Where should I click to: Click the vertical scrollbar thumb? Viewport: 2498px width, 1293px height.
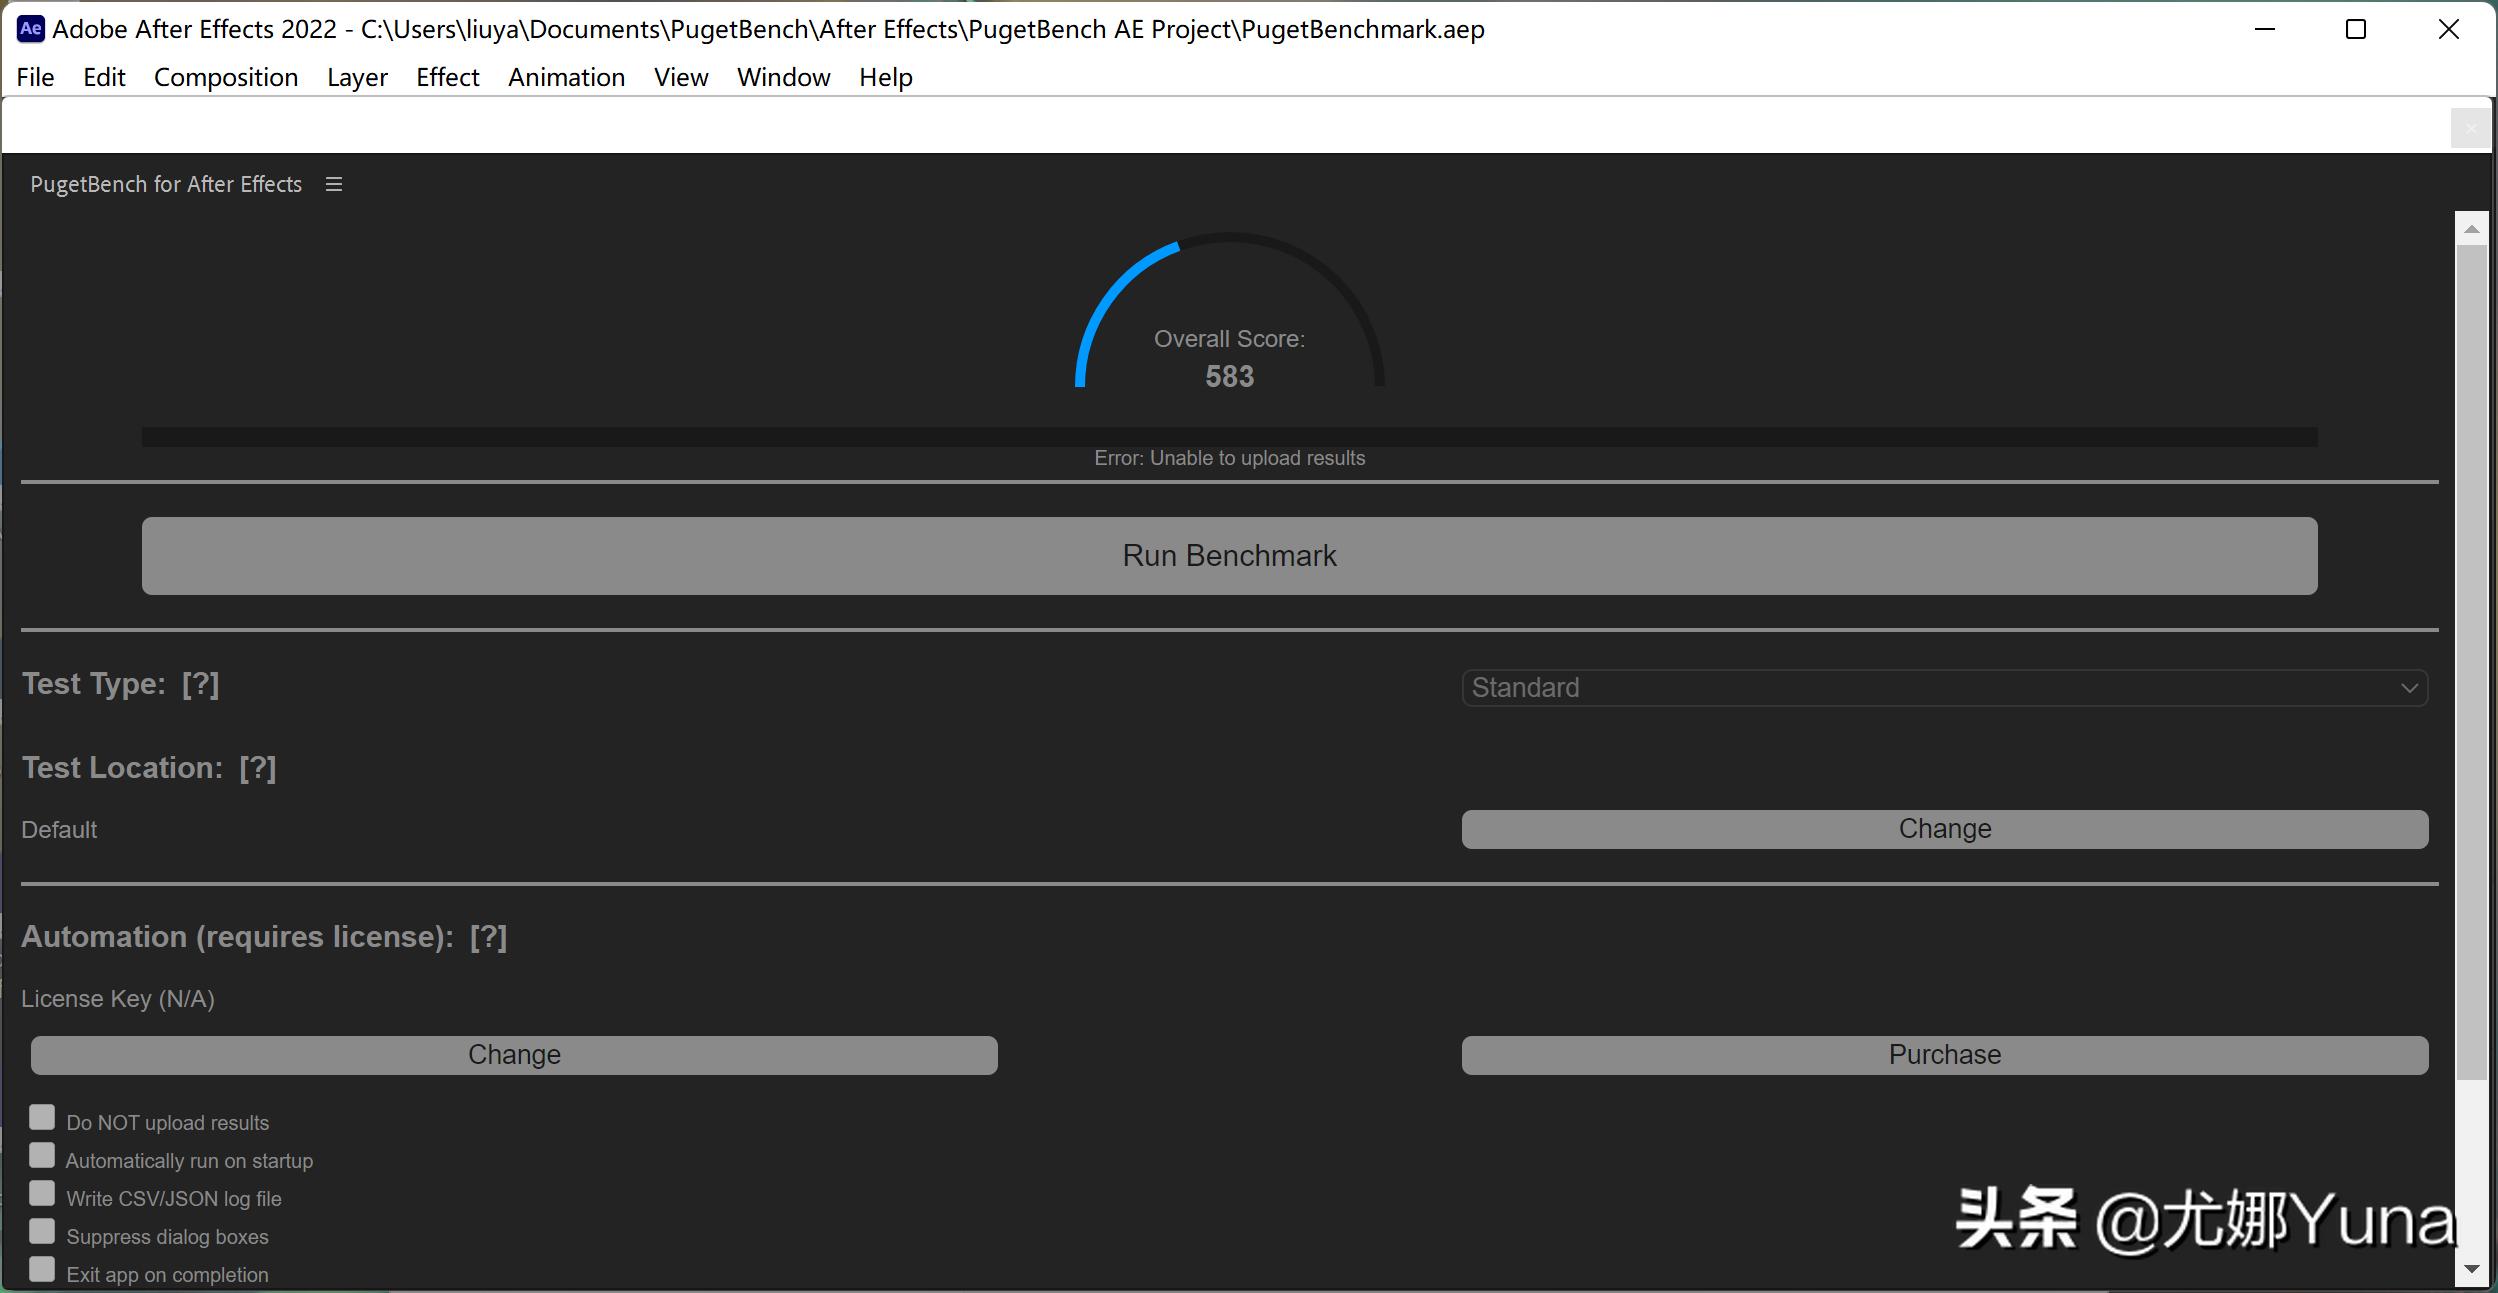[x=2471, y=660]
